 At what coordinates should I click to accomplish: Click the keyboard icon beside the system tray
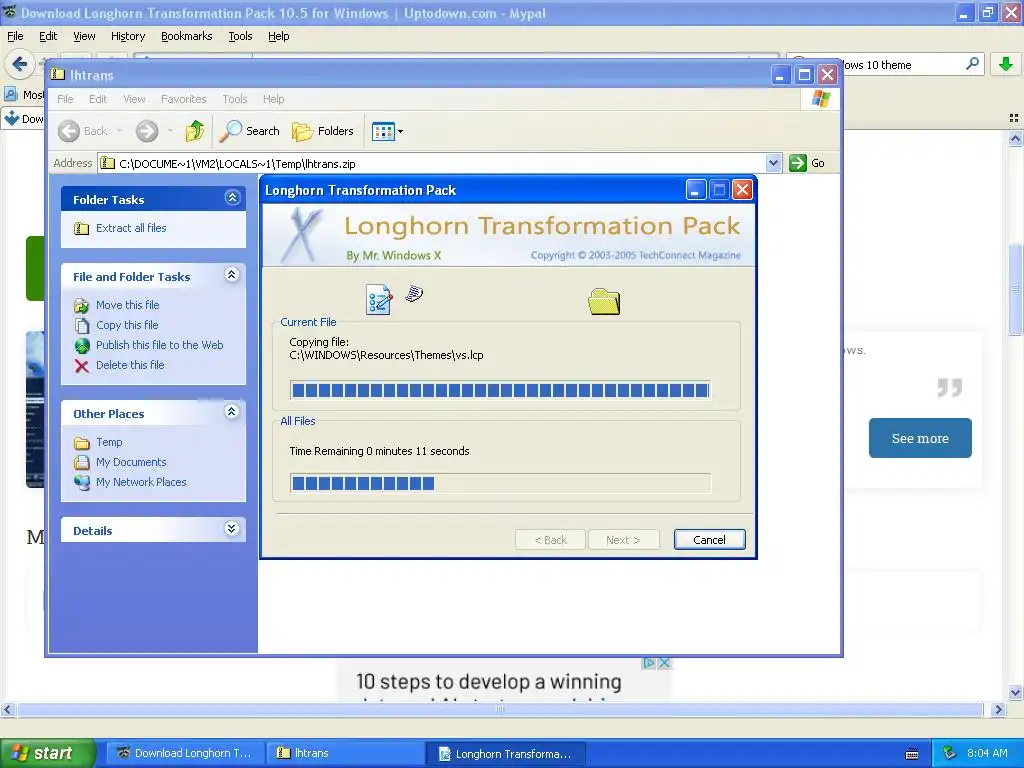912,754
